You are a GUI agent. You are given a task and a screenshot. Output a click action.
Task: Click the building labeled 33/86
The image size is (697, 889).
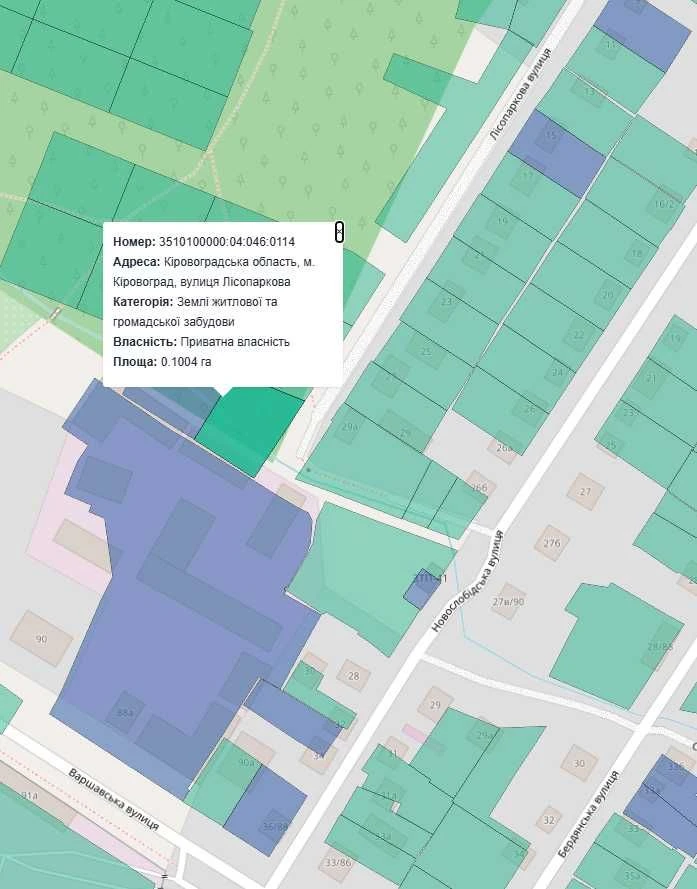(338, 862)
